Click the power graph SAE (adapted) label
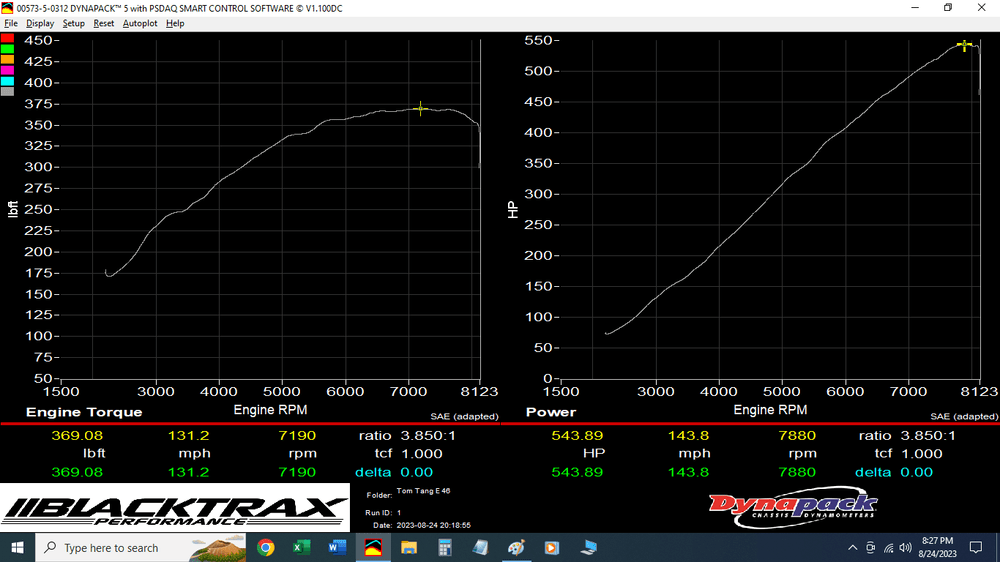The width and height of the screenshot is (1000, 562). click(964, 417)
